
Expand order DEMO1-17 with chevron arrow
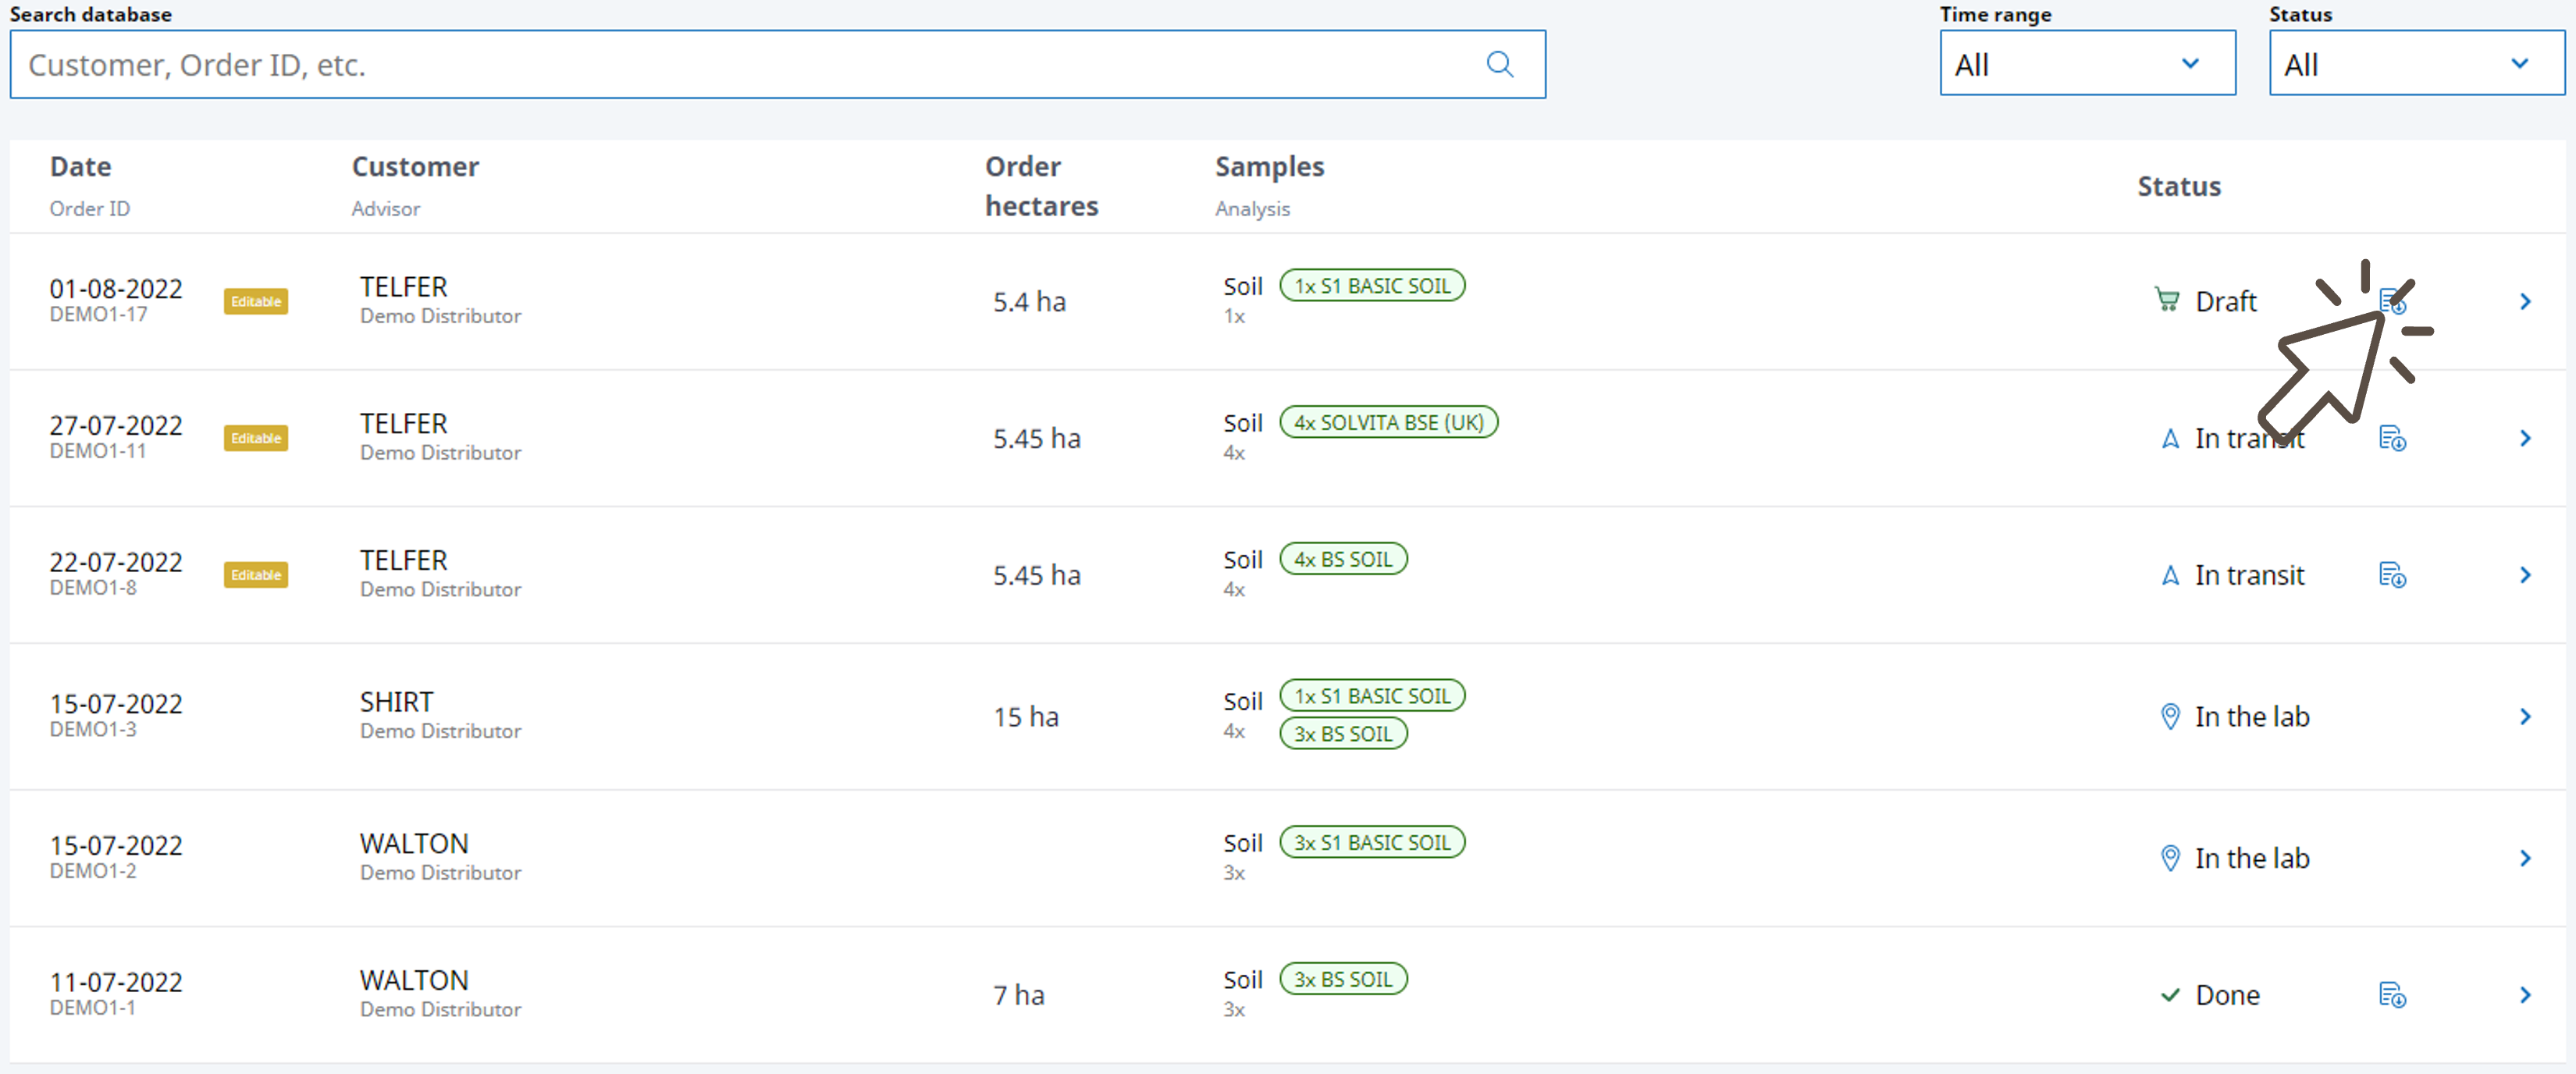click(x=2525, y=301)
